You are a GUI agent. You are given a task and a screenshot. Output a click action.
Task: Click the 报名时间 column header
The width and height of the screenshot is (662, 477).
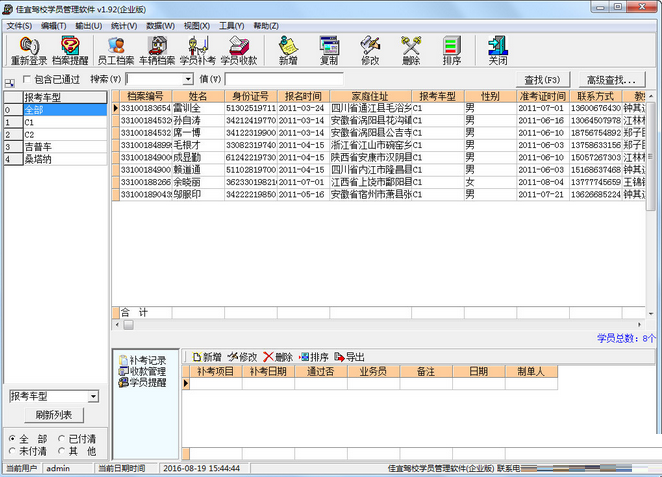(x=303, y=96)
